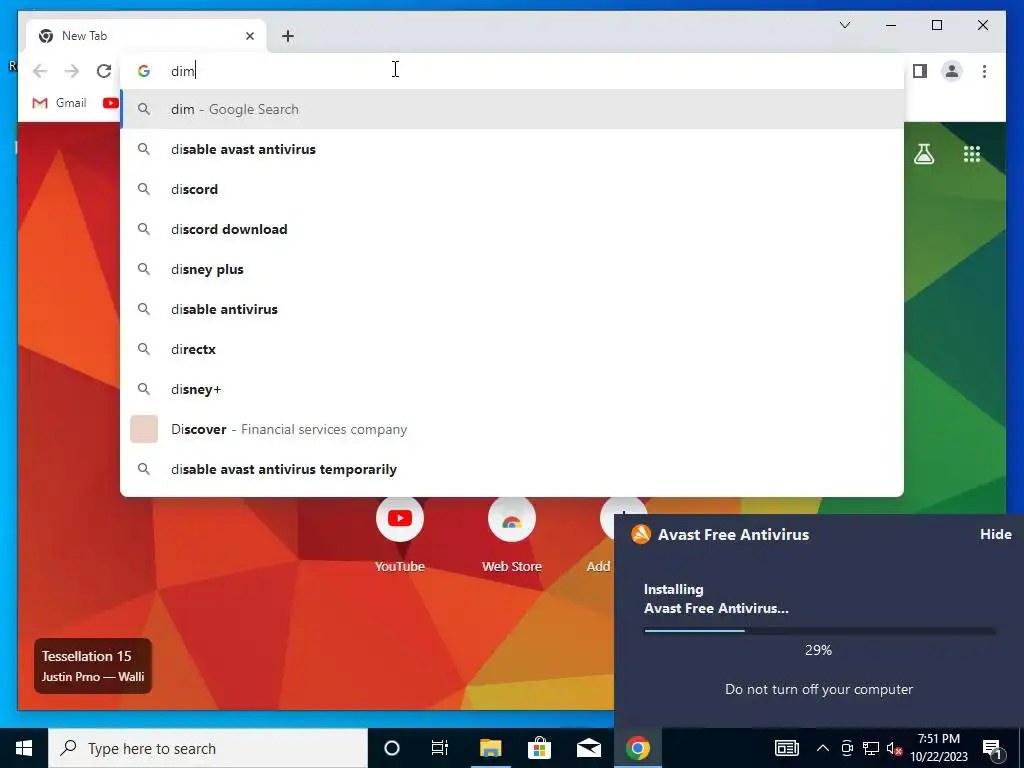Open the Google apps grid icon
This screenshot has width=1024, height=768.
(x=972, y=154)
